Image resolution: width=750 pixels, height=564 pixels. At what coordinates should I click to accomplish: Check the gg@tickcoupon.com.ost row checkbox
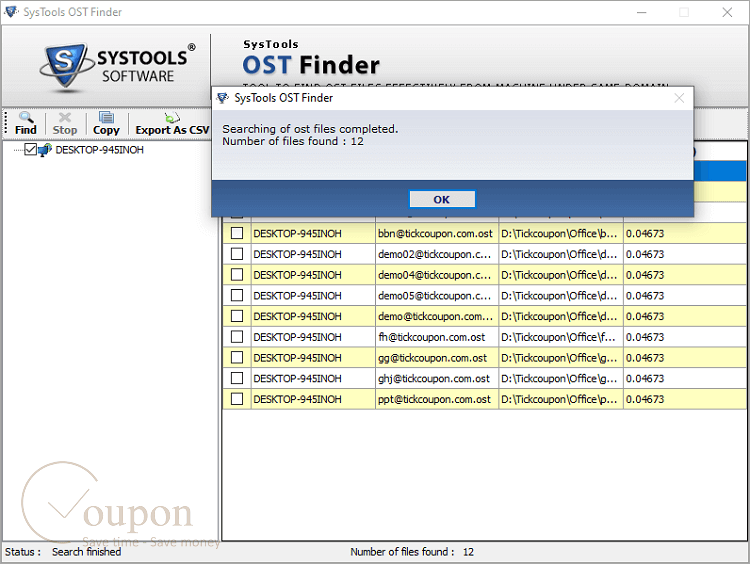(237, 358)
